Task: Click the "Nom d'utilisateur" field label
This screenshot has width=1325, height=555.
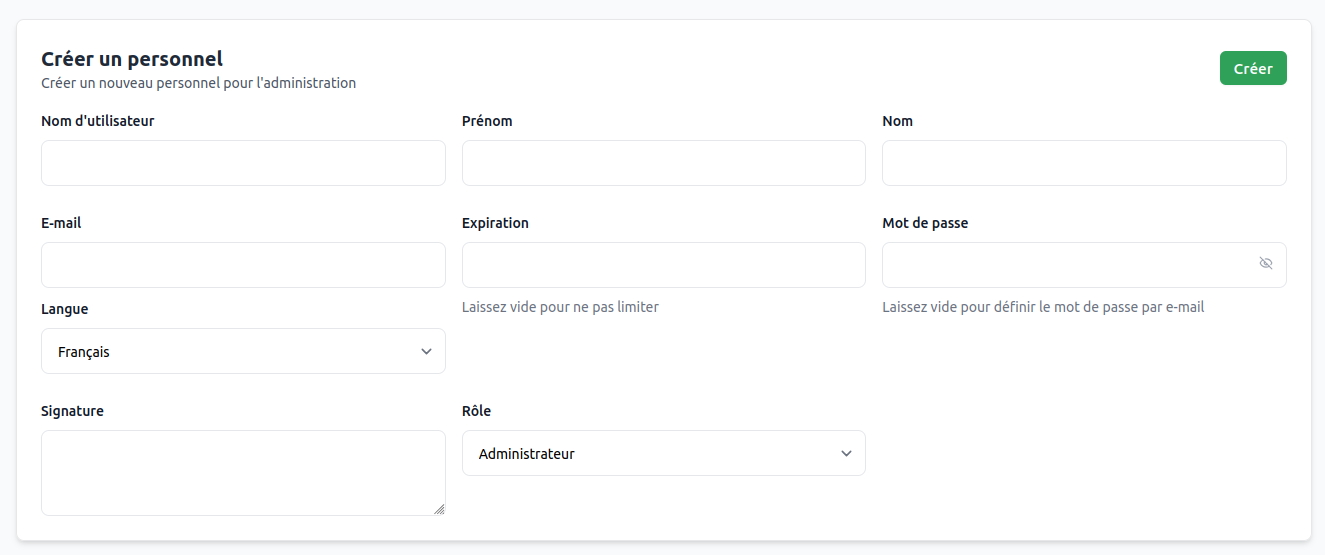Action: coord(98,121)
